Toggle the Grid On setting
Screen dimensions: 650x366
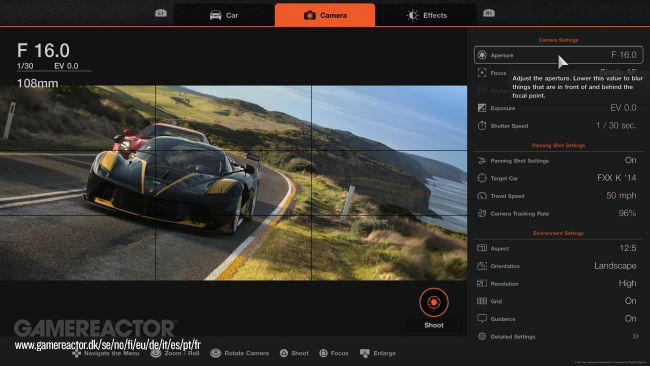click(x=630, y=301)
